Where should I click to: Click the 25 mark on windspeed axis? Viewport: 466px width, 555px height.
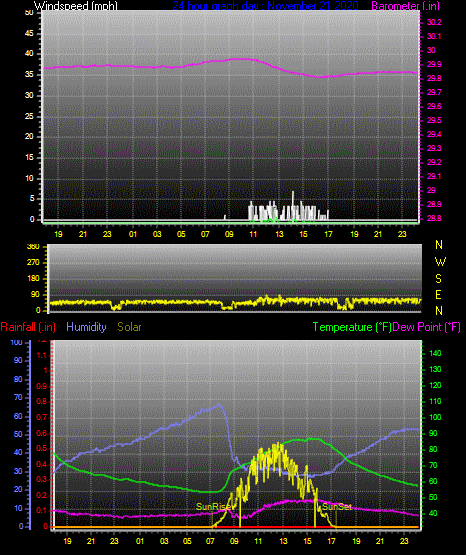pos(29,116)
